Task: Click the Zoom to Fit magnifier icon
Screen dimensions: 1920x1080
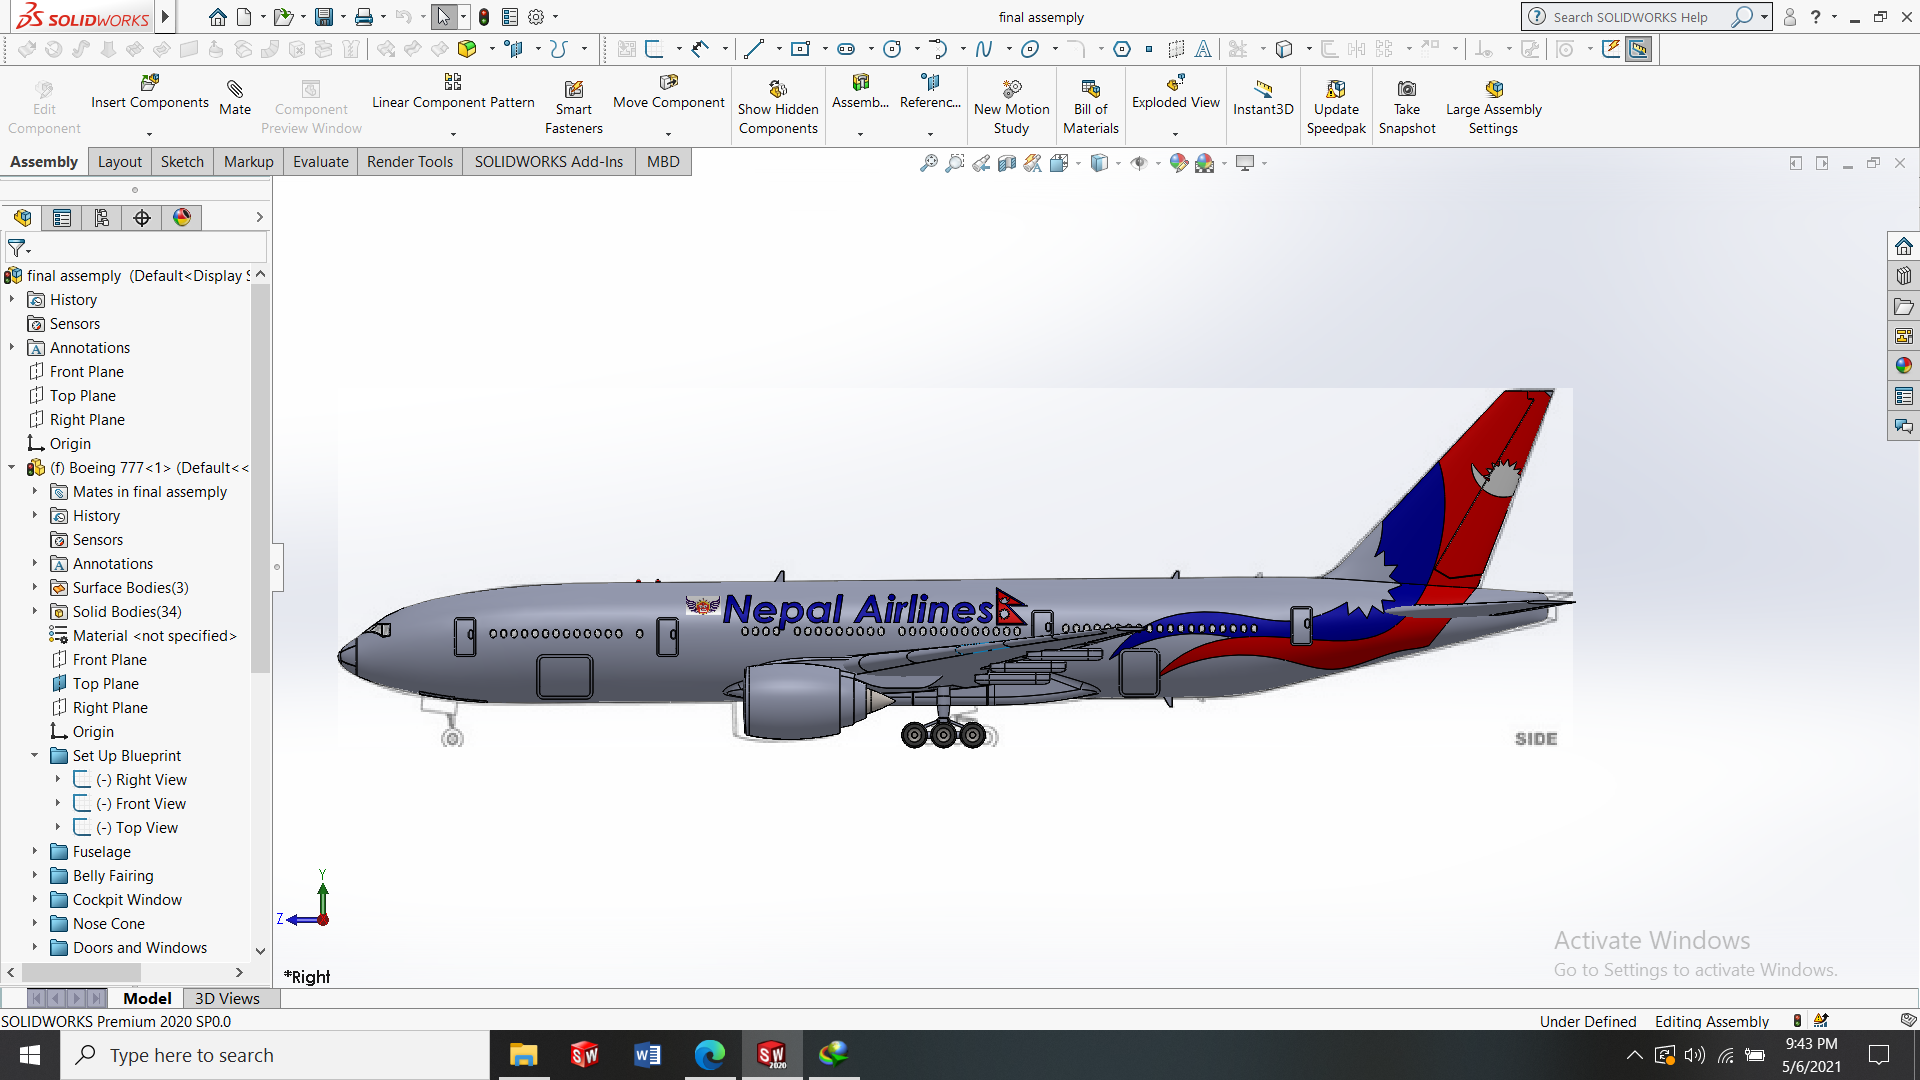Action: point(929,163)
